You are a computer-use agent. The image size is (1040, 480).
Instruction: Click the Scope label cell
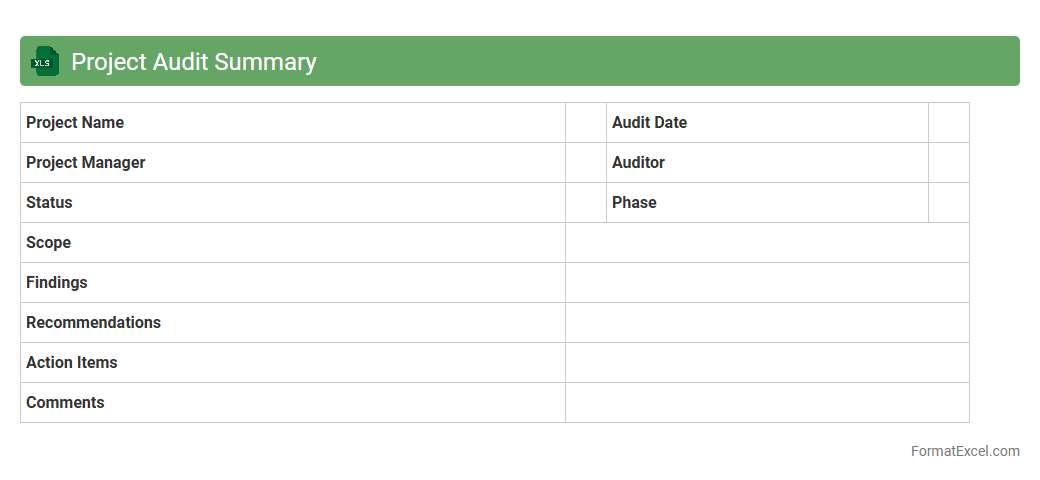292,243
